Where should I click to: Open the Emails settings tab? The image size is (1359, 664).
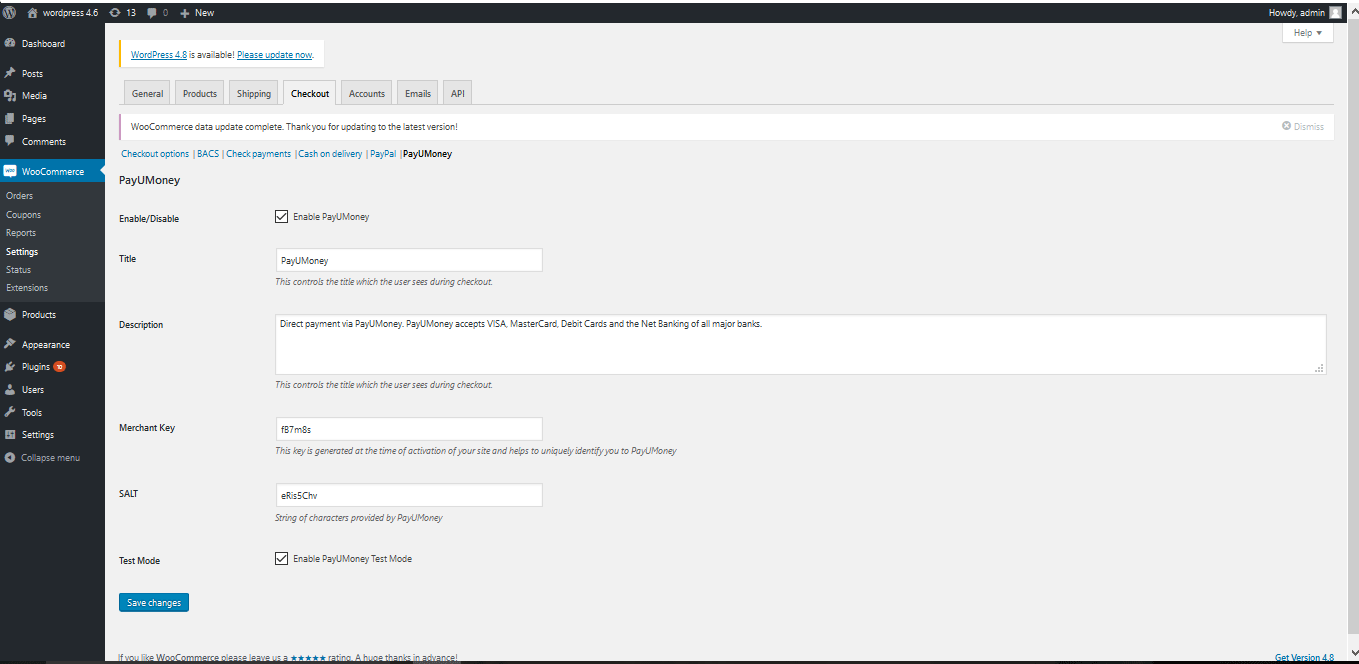pyautogui.click(x=417, y=93)
